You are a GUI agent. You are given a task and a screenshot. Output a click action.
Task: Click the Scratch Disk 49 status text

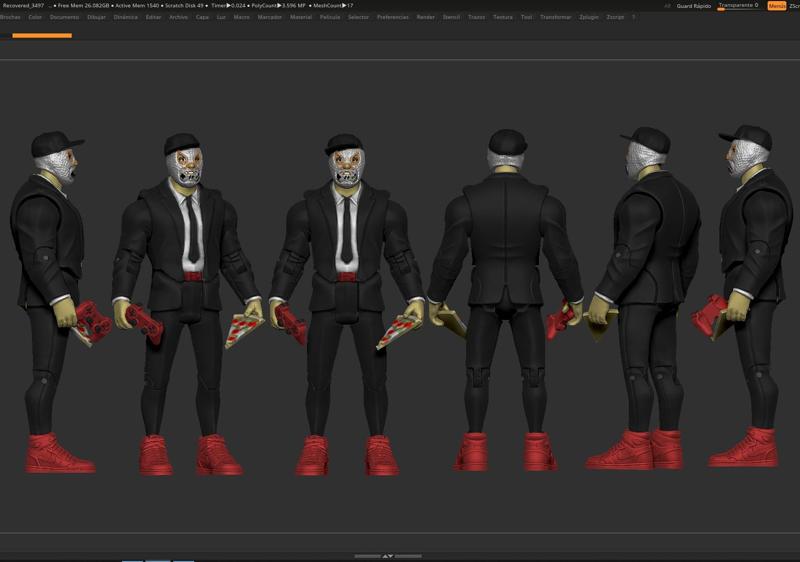click(x=184, y=6)
